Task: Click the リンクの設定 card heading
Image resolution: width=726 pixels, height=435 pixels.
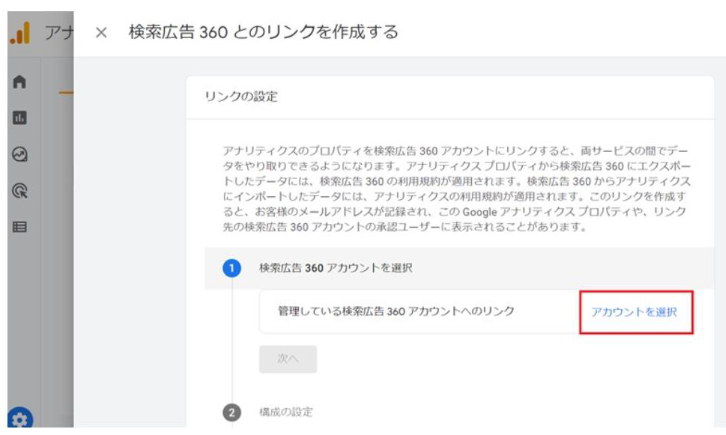Action: point(240,97)
